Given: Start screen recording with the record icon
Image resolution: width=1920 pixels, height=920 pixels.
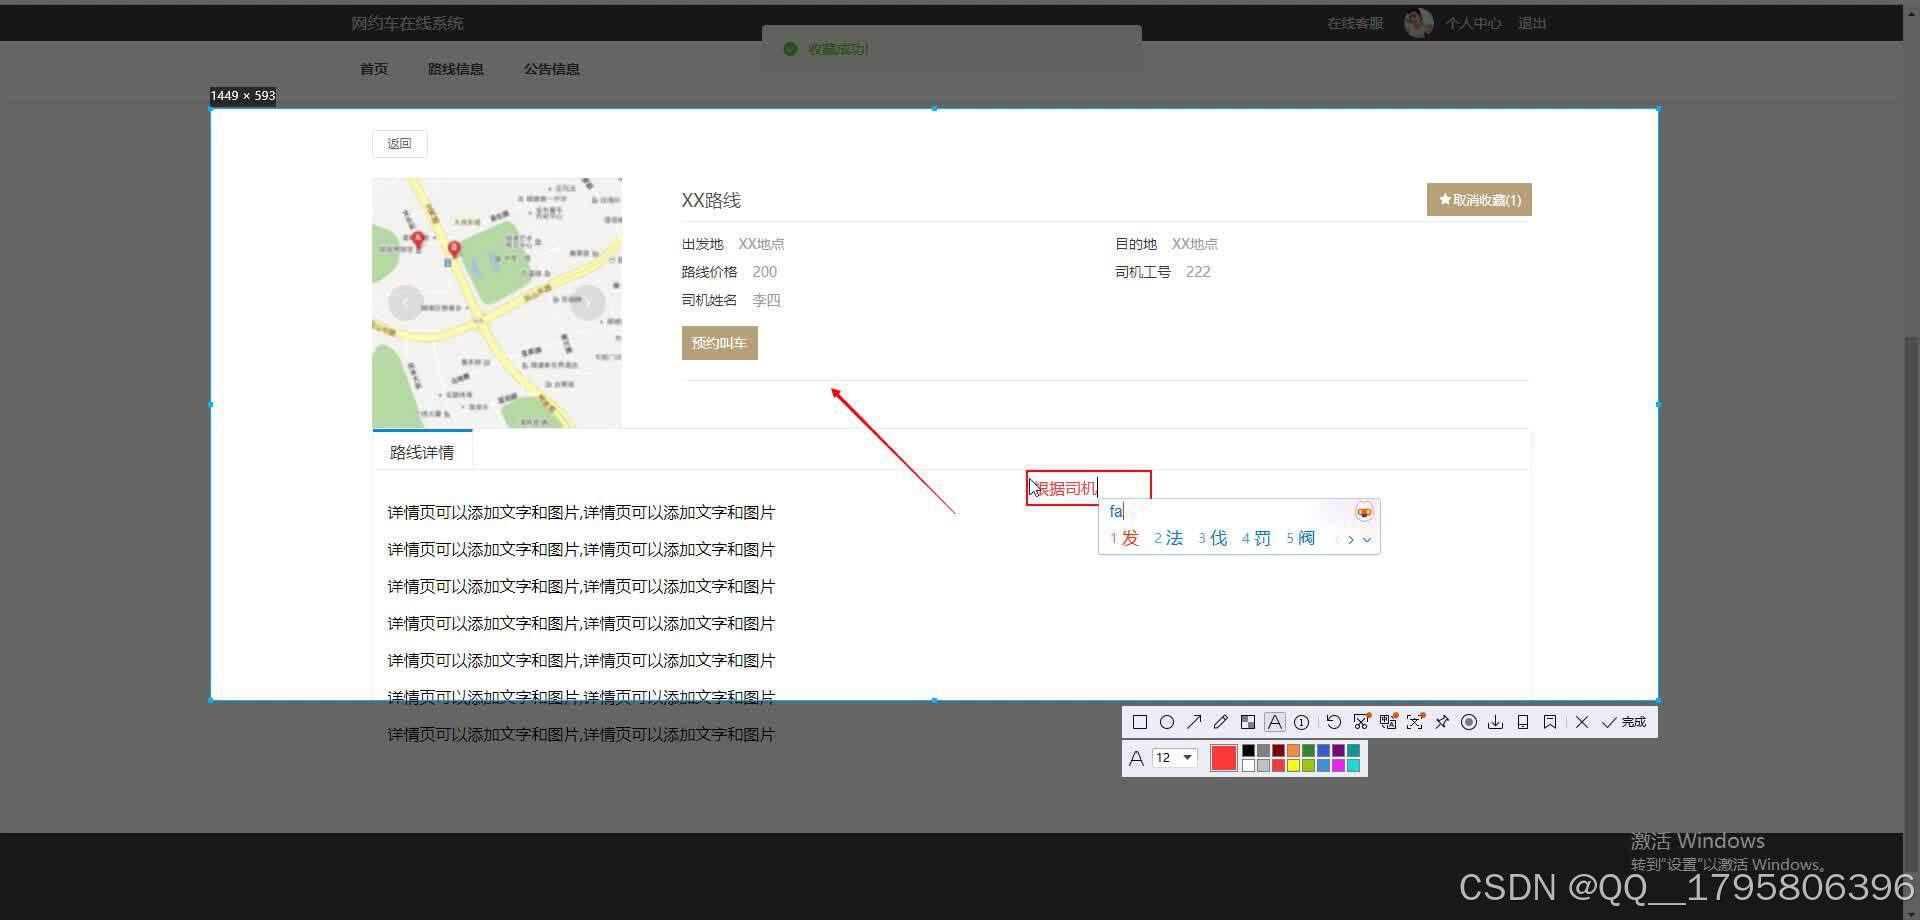Looking at the screenshot, I should 1469,722.
